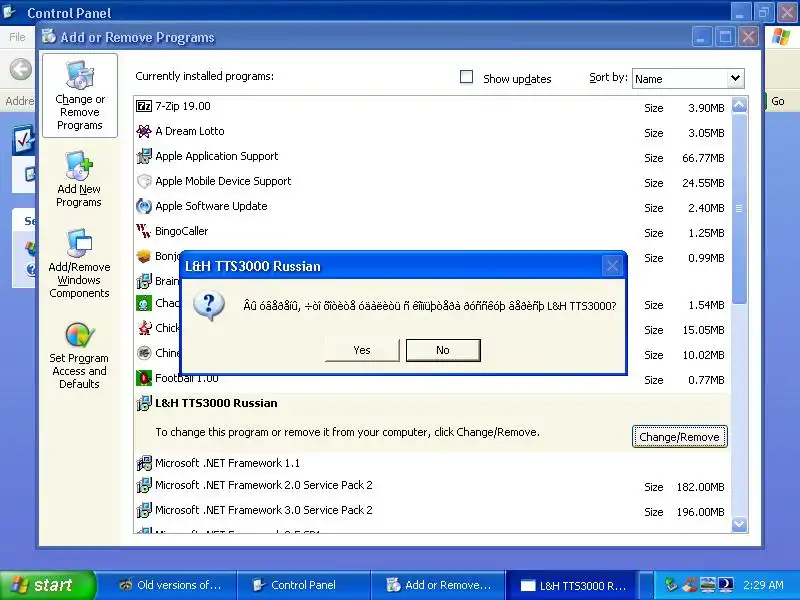Click the L&H TTS3000 Russian list icon
Screen dimensions: 800x600
[x=144, y=403]
